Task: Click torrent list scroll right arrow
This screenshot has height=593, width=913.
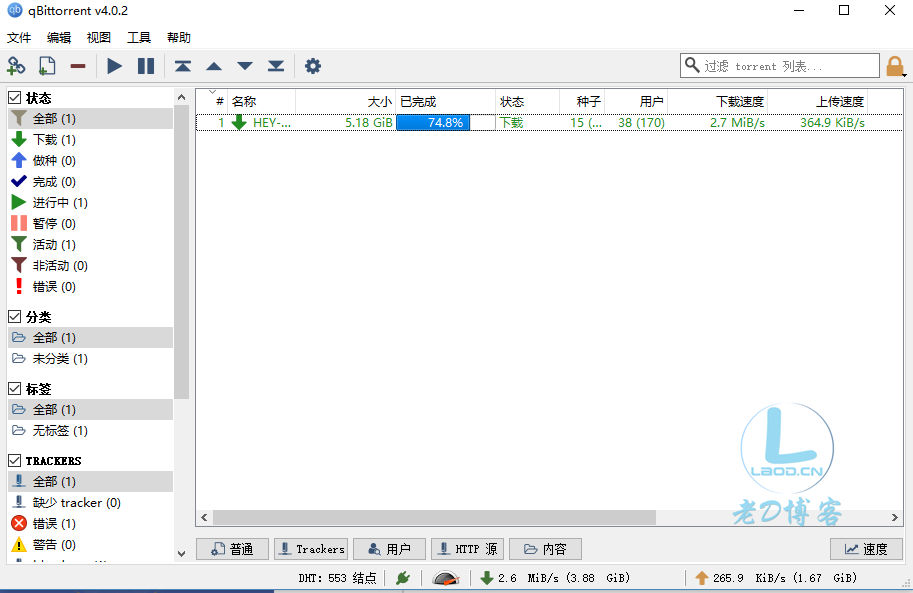Action: tap(895, 517)
